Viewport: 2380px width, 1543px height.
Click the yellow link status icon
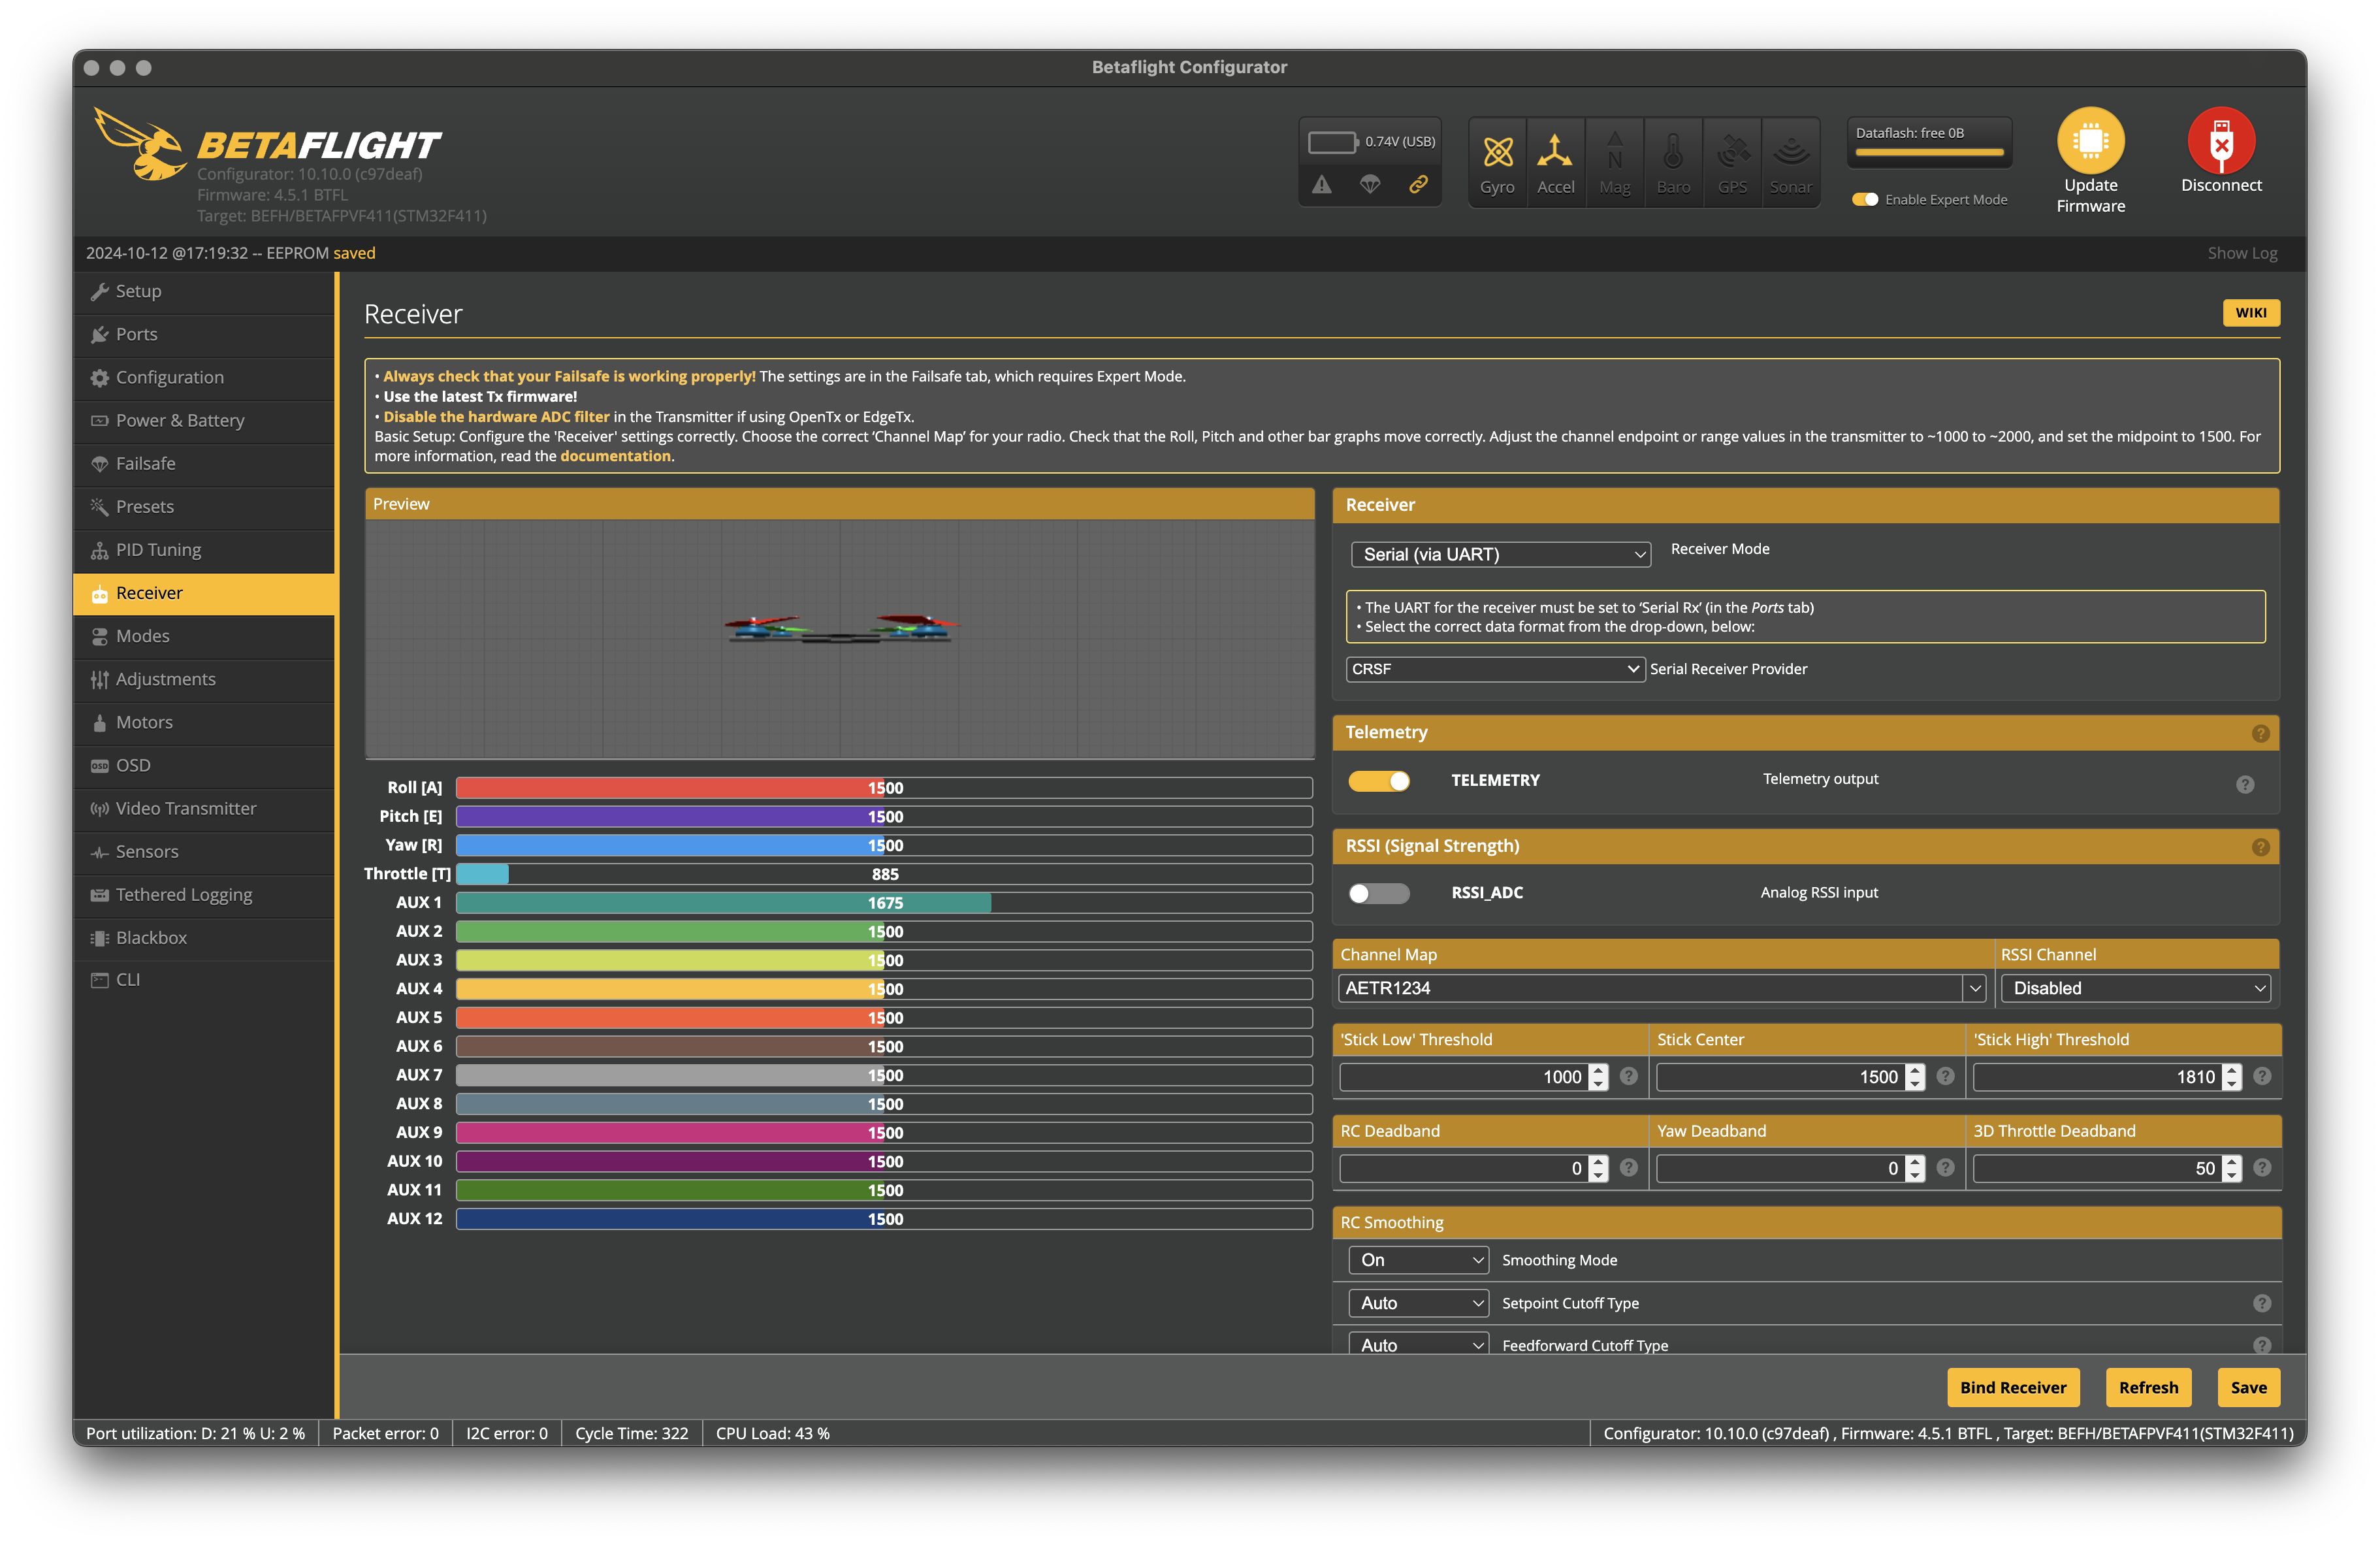[x=1418, y=184]
